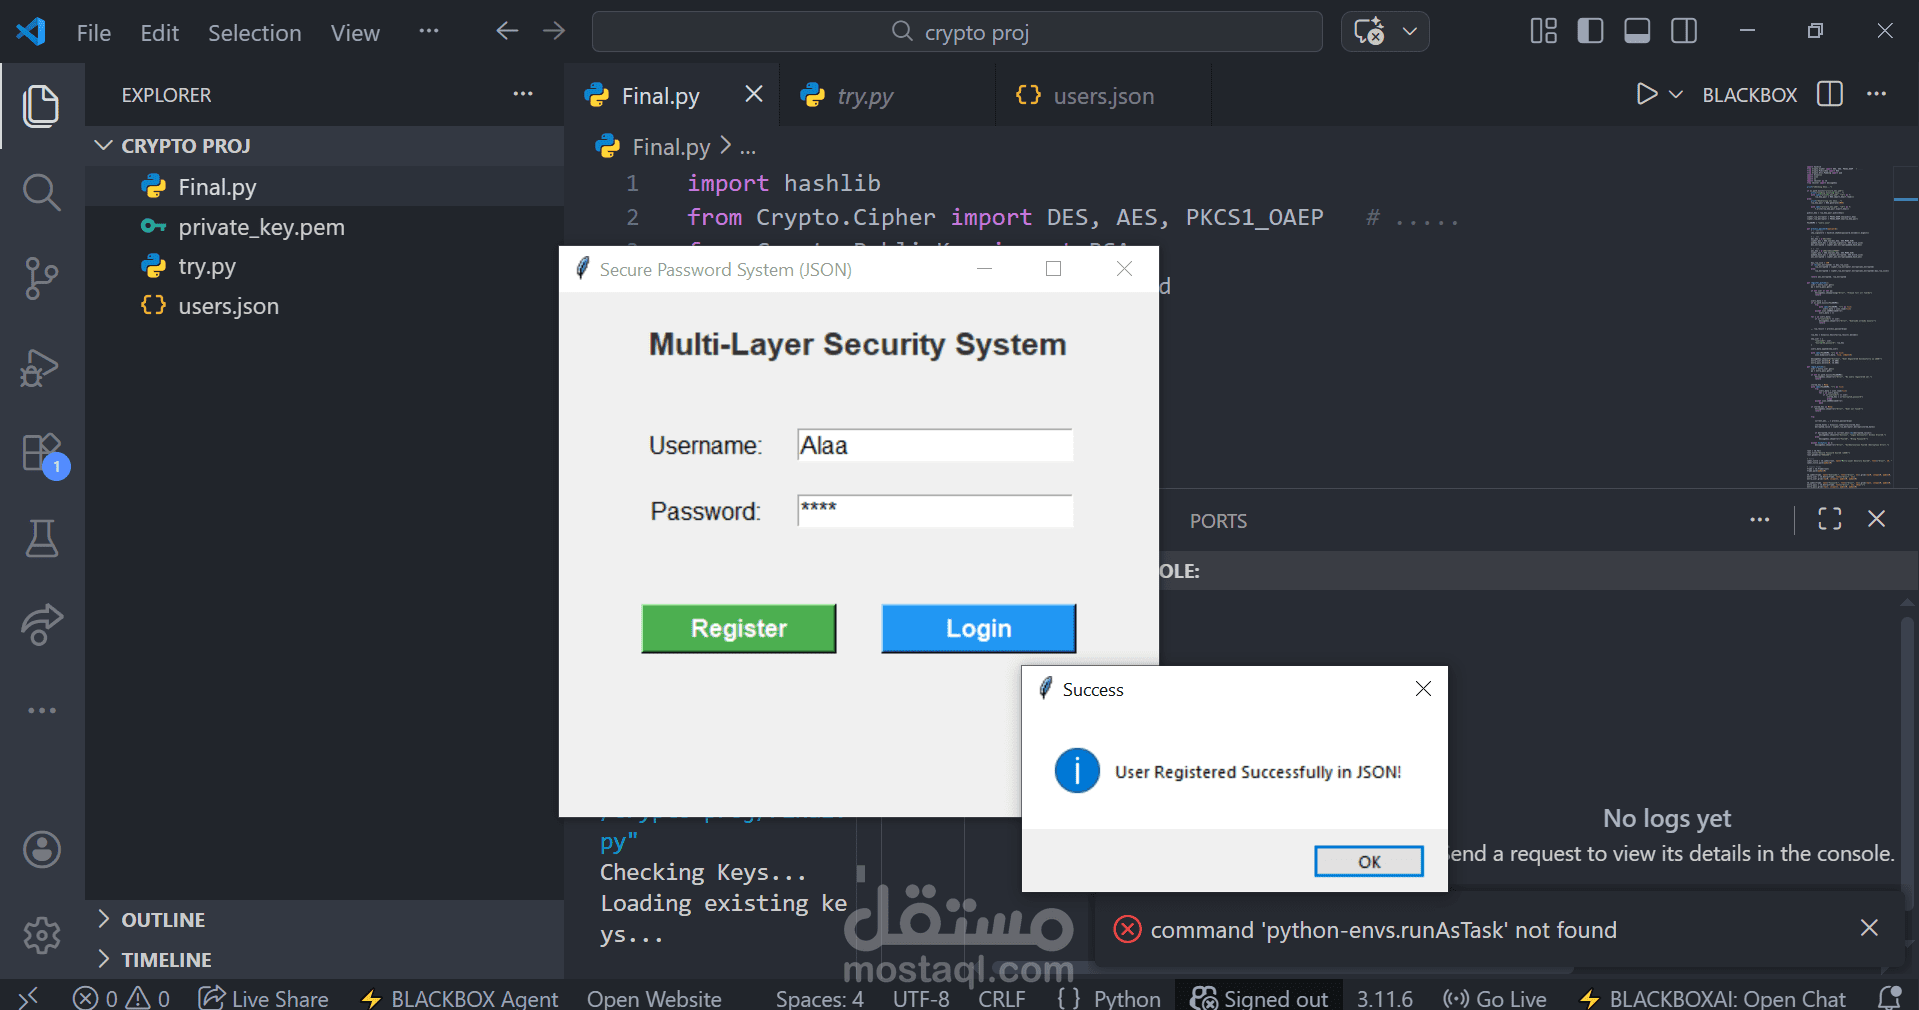
Task: Collapse the CRYPTO PROJ folder
Action: tap(104, 145)
